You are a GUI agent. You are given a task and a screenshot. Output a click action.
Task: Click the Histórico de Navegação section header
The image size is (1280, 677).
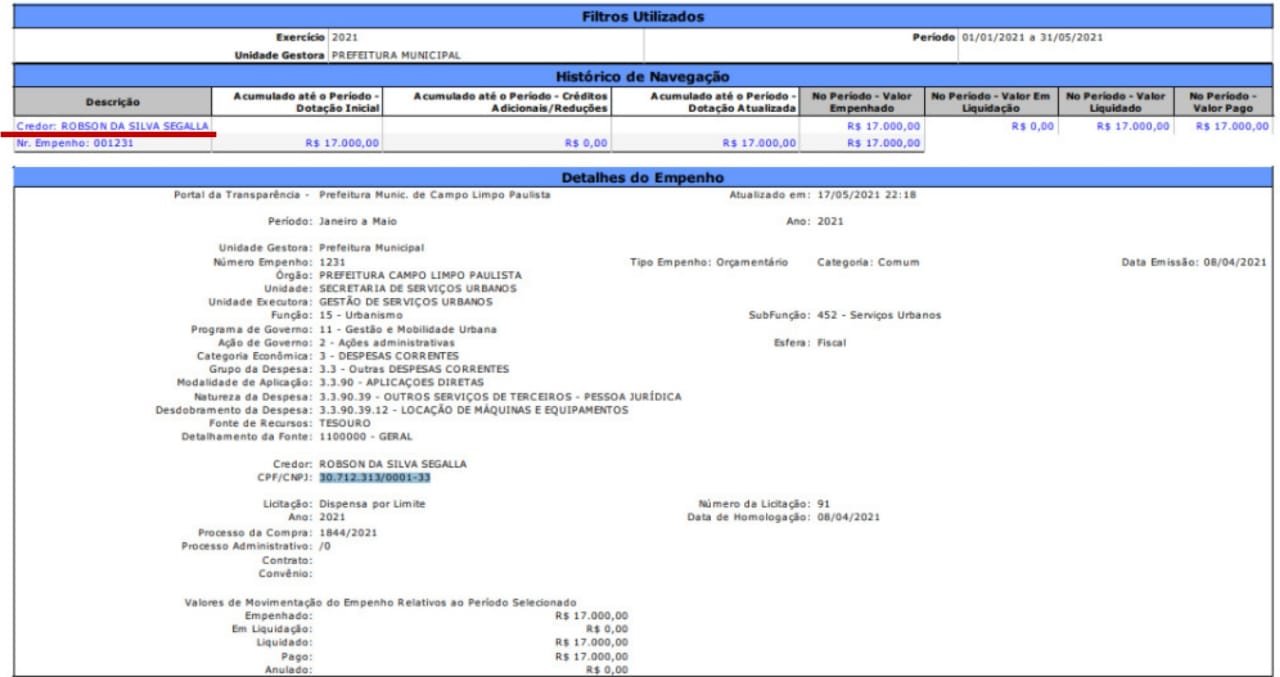643,76
